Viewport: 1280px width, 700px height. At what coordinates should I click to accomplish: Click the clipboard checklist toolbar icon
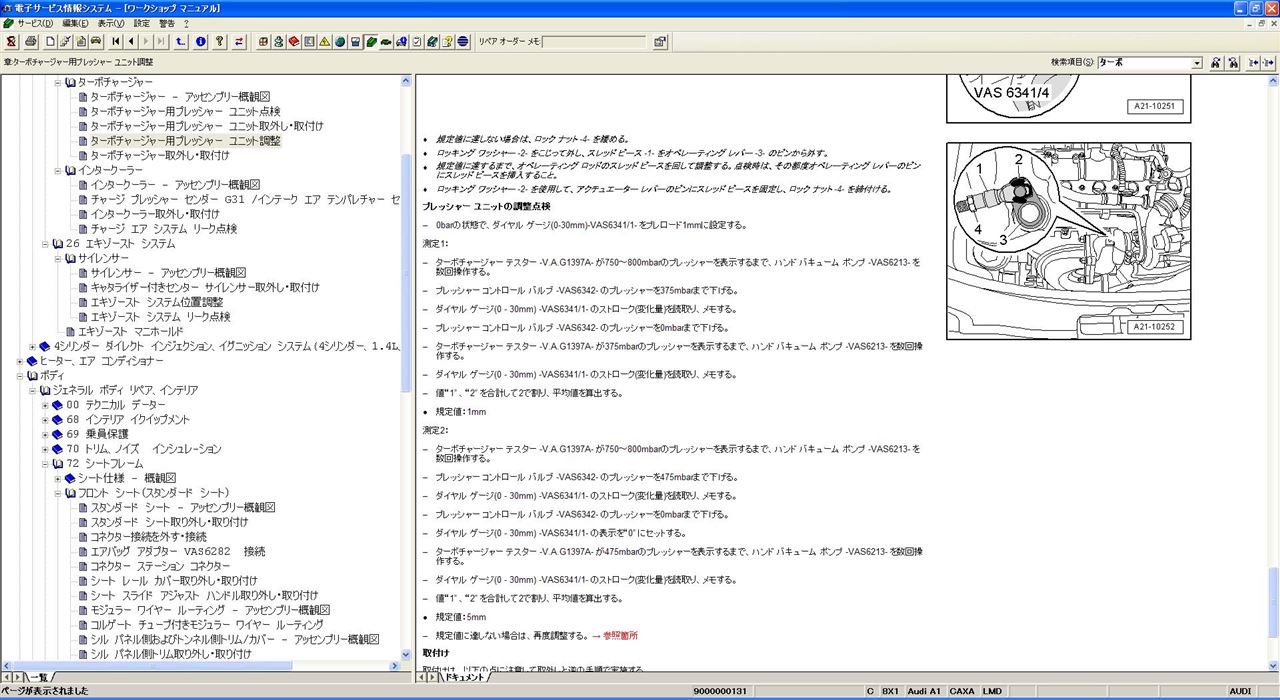(417, 42)
